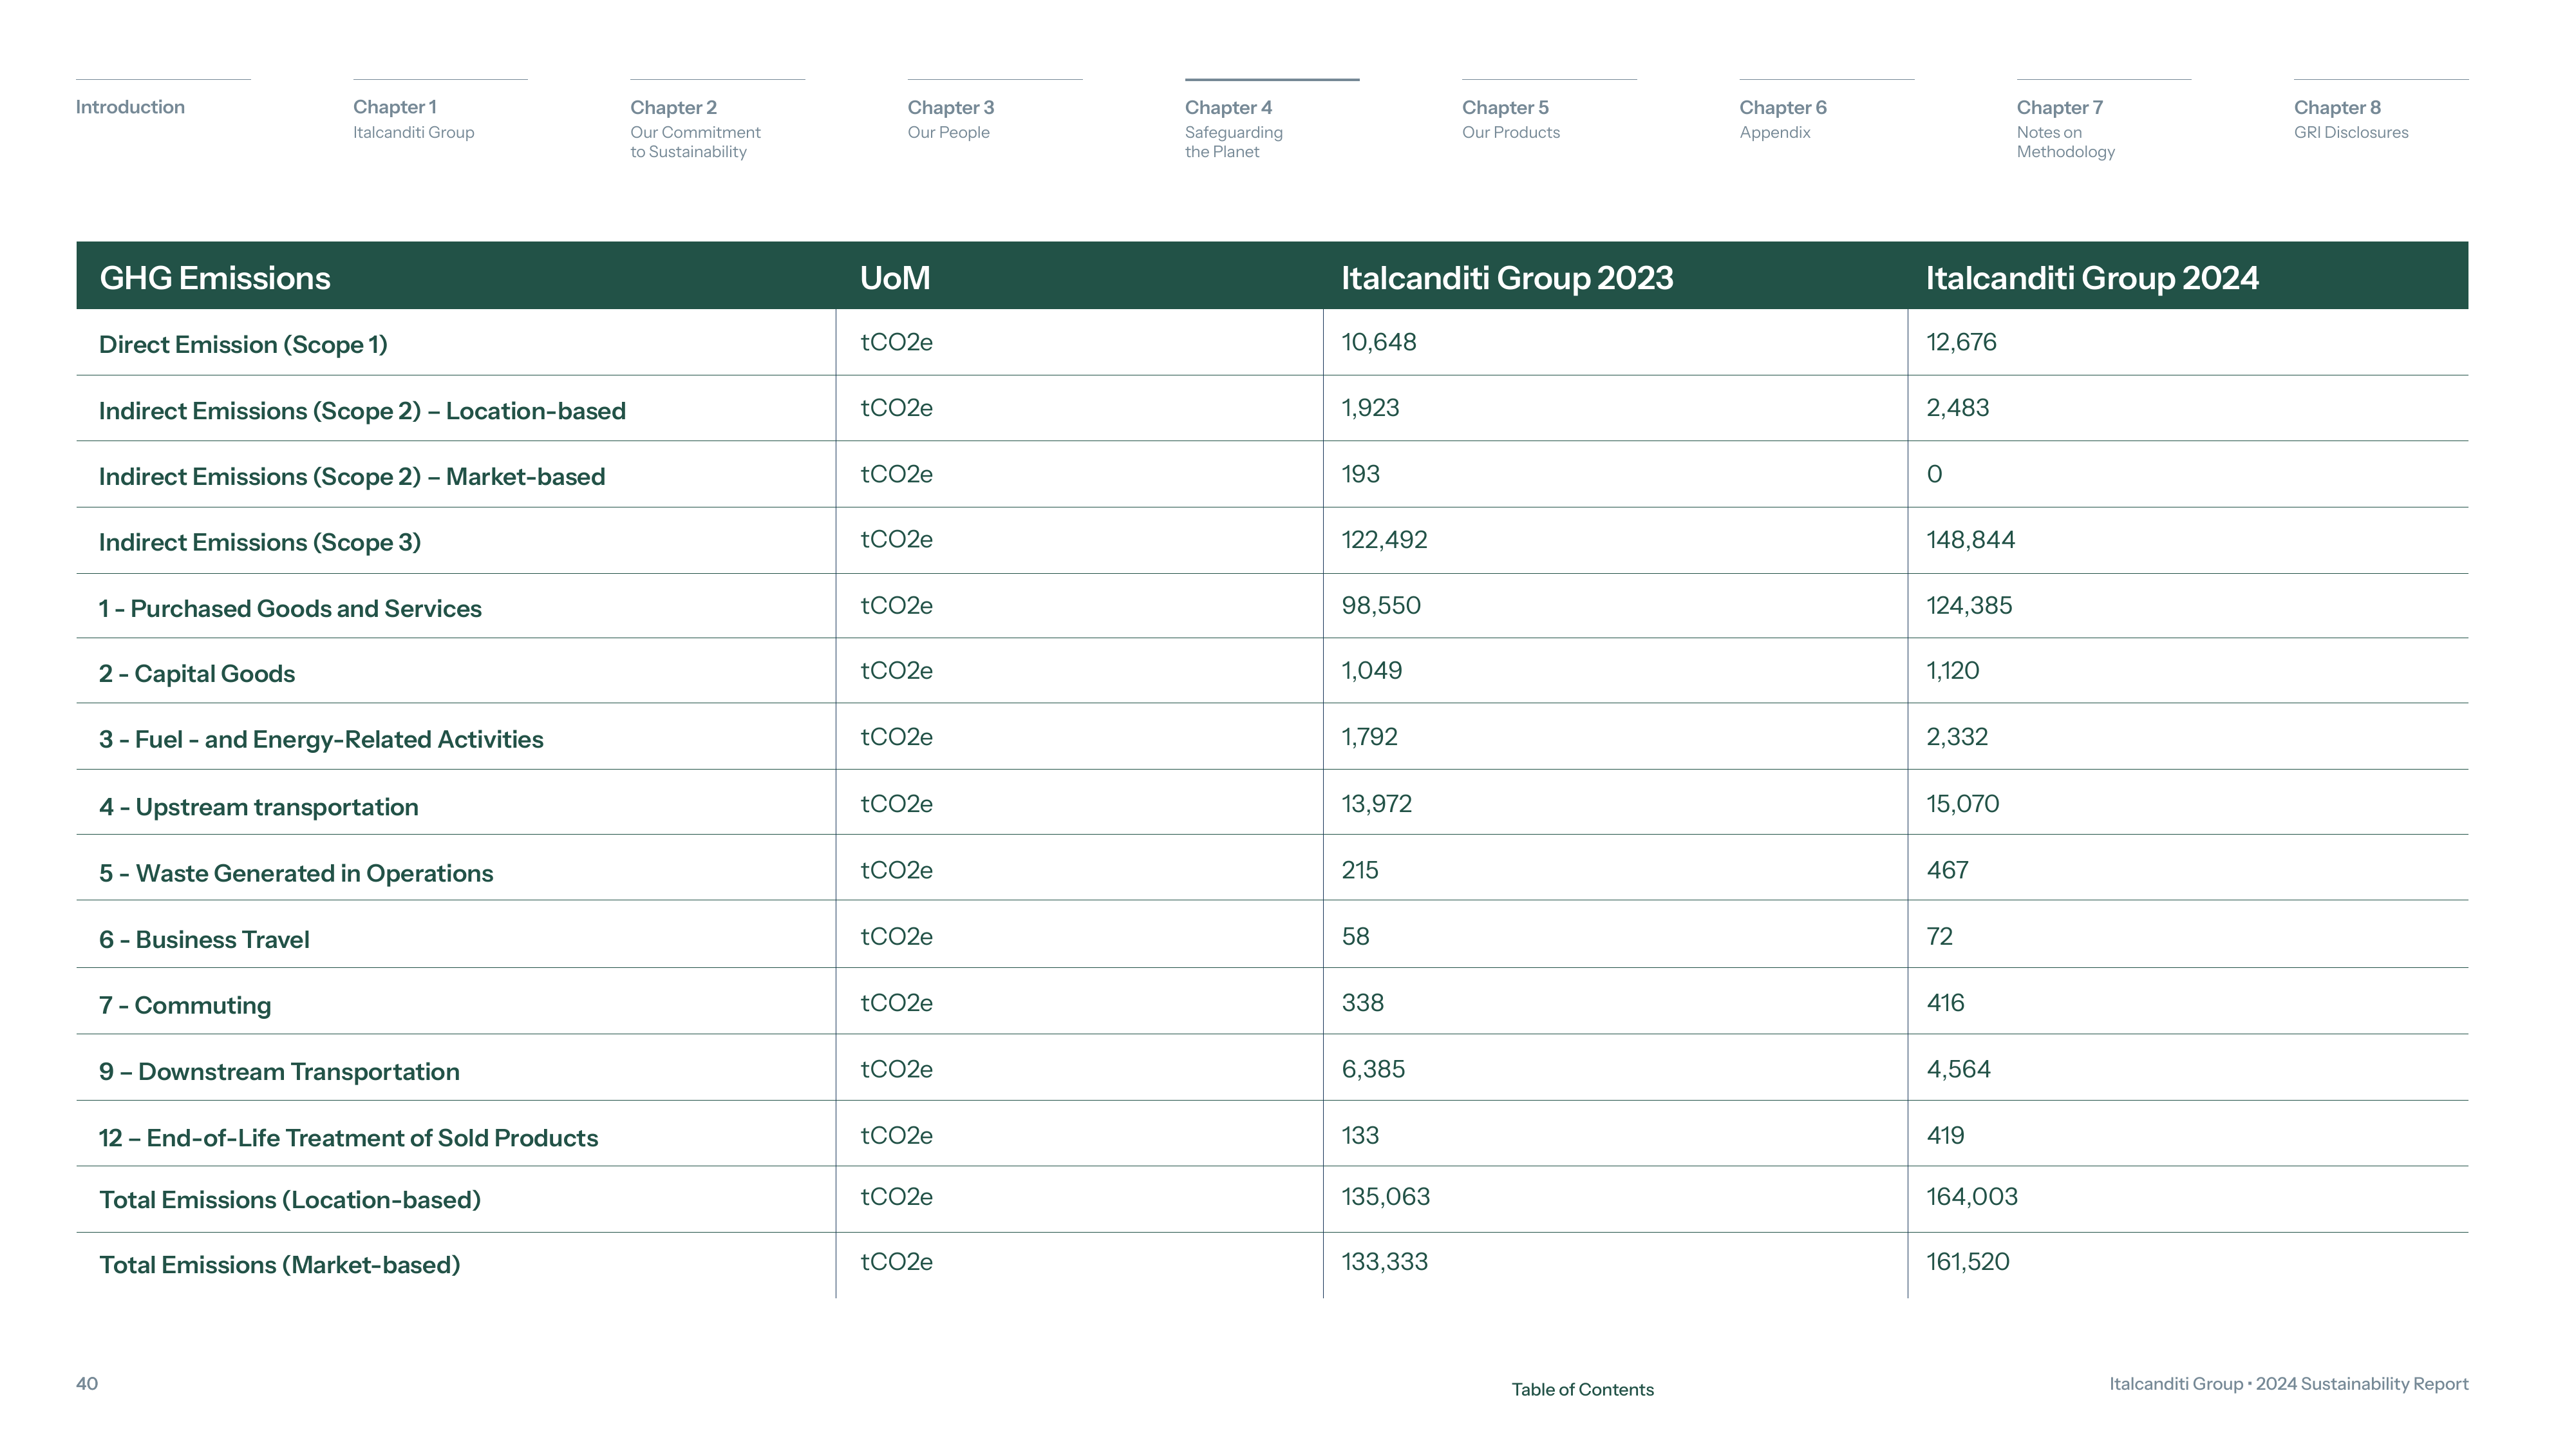Screen dimensions: 2576x1449
Task: Select Indirect Emissions (Scope 3) label
Action: tap(260, 542)
